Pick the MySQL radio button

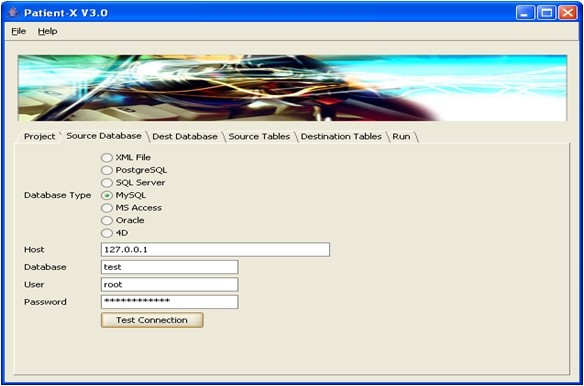click(x=107, y=195)
